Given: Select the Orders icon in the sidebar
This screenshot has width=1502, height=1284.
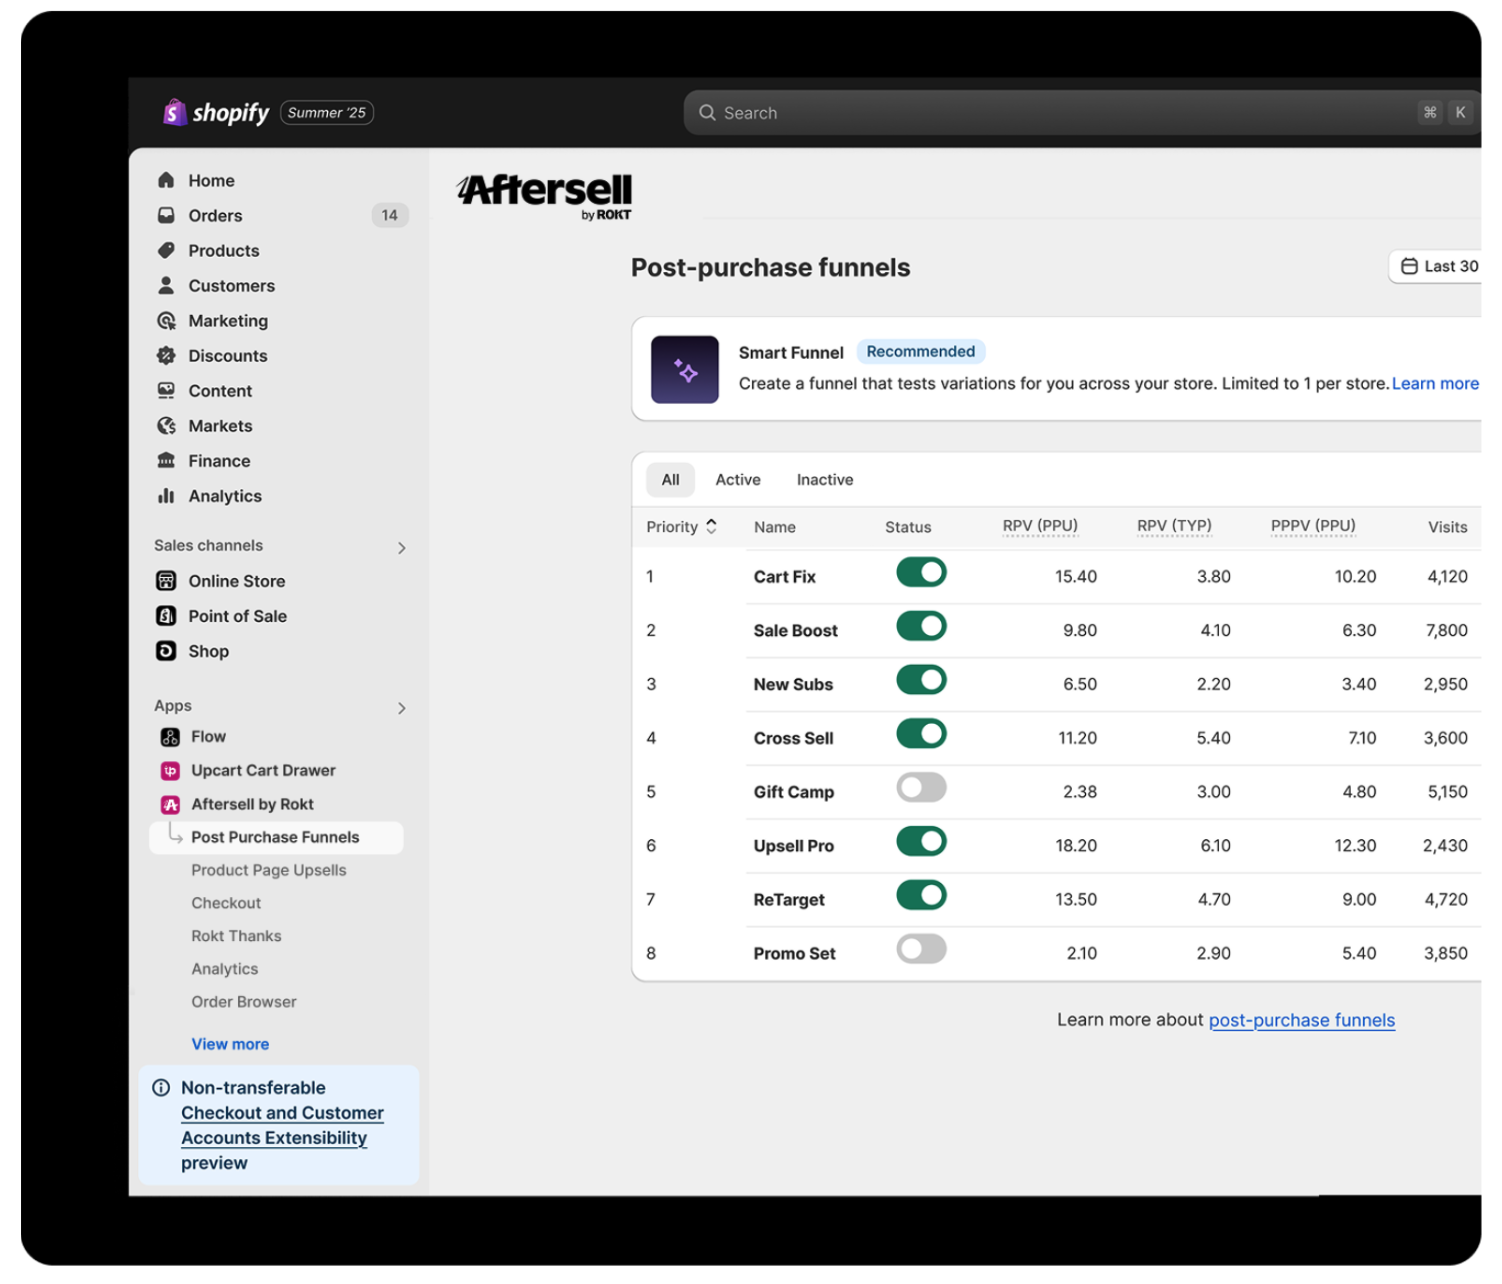Looking at the screenshot, I should pyautogui.click(x=166, y=215).
